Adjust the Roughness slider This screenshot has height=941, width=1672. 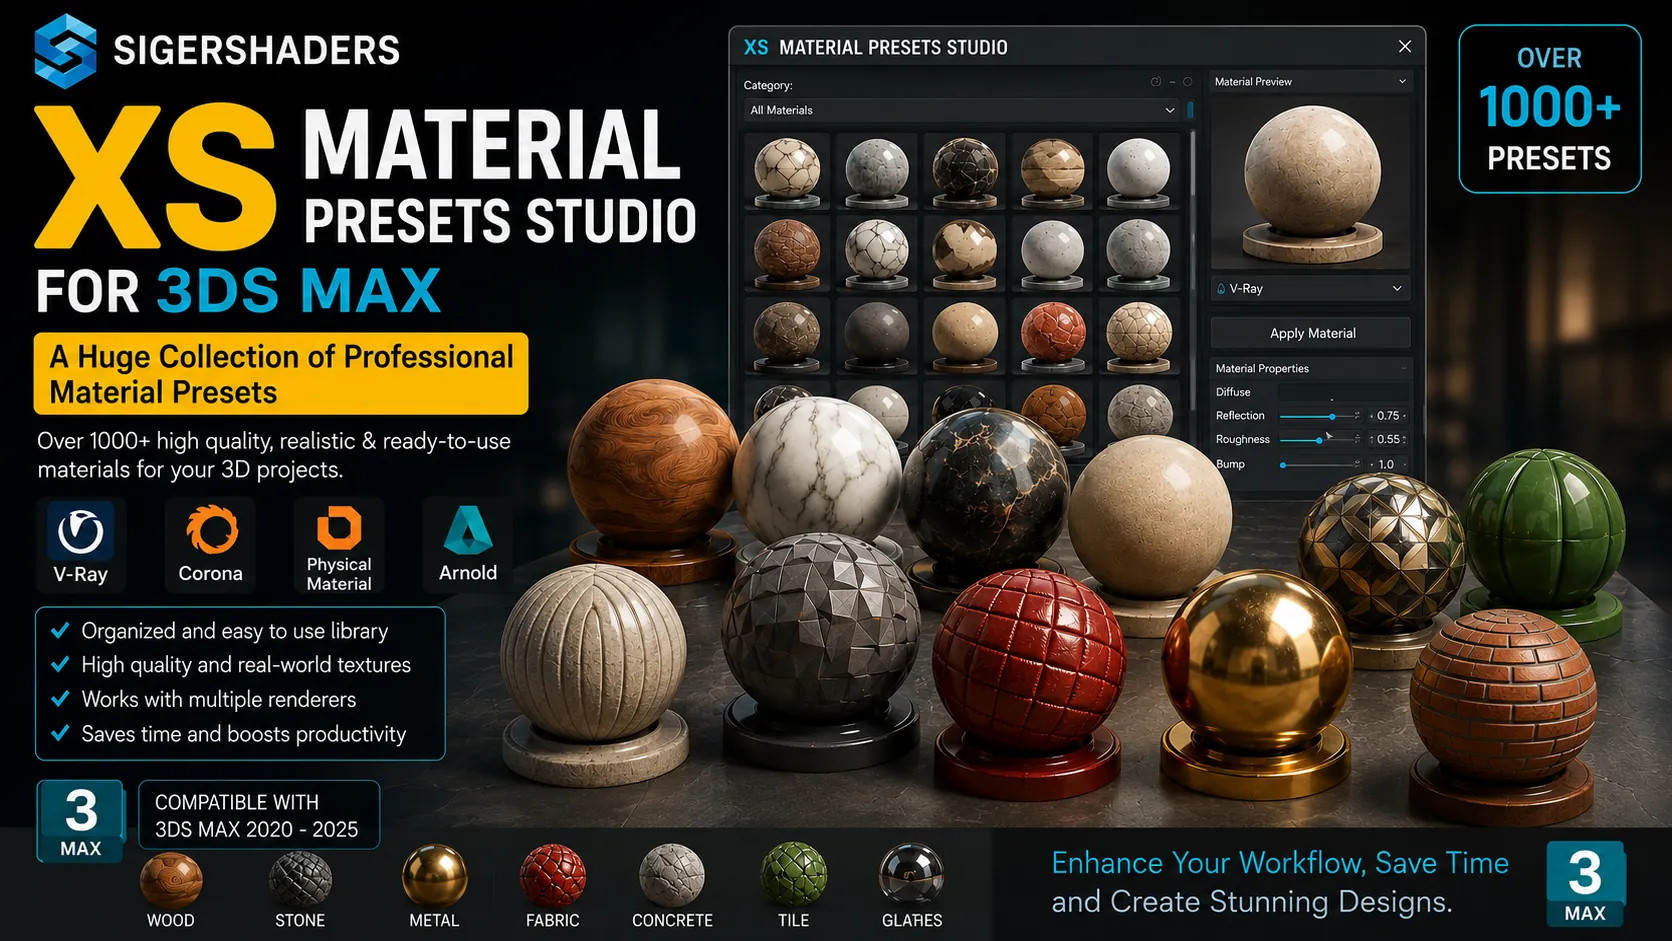[1320, 440]
